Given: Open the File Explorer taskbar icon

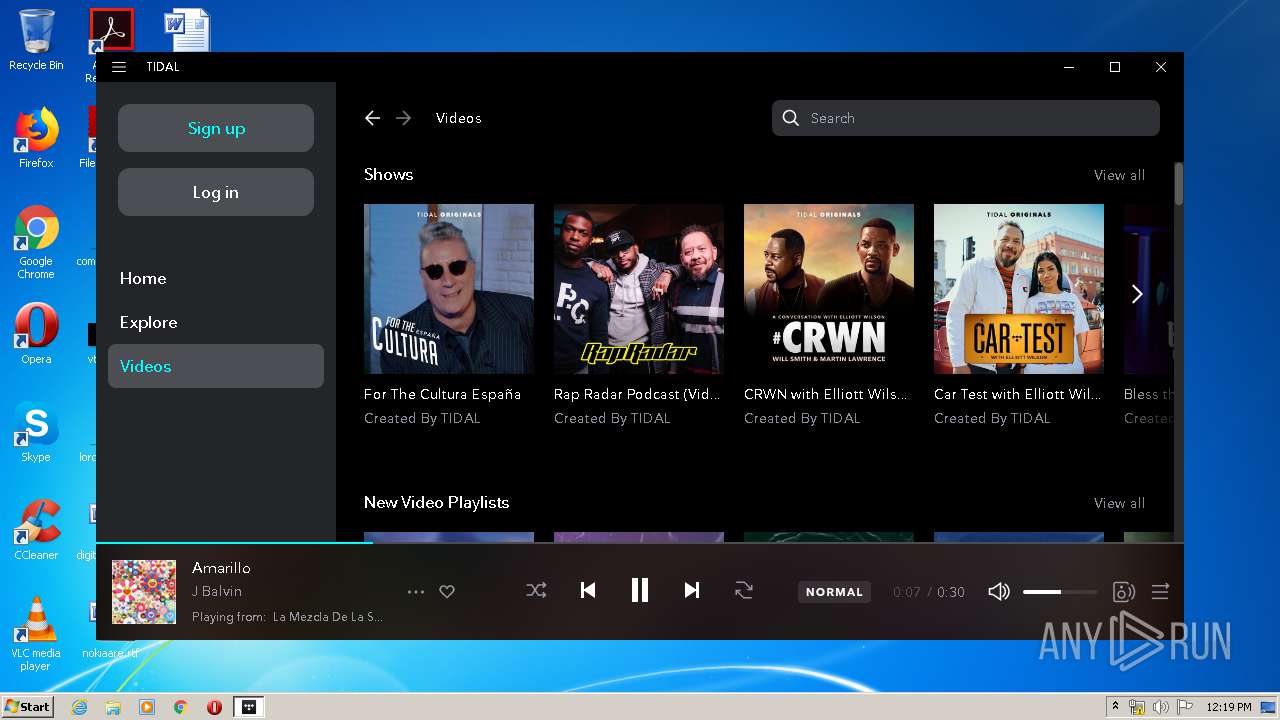Looking at the screenshot, I should click(x=113, y=707).
